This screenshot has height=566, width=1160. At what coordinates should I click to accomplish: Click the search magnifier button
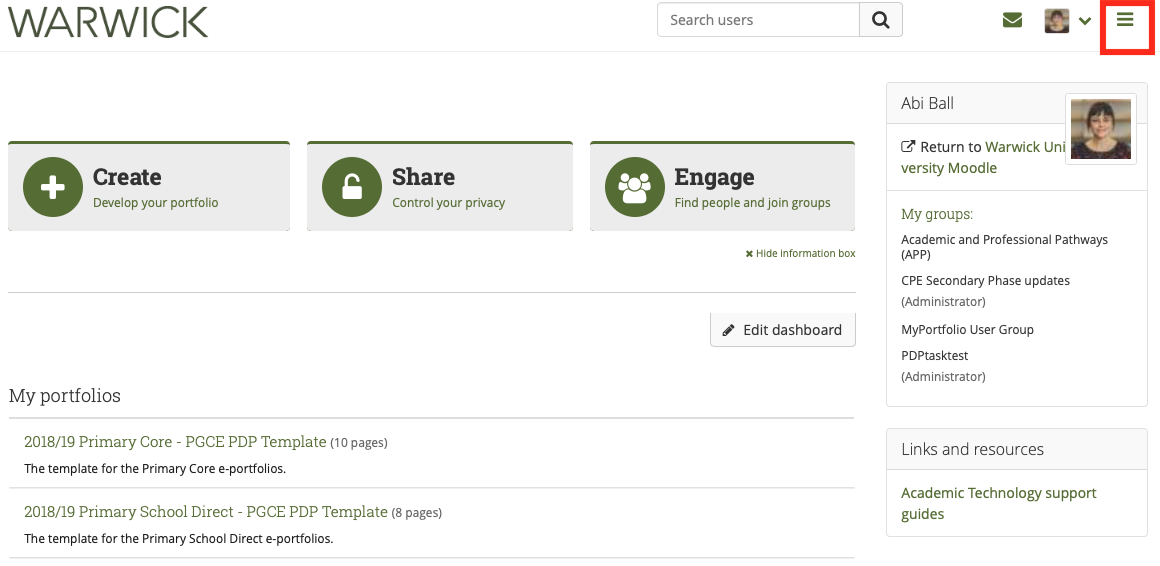click(x=881, y=20)
